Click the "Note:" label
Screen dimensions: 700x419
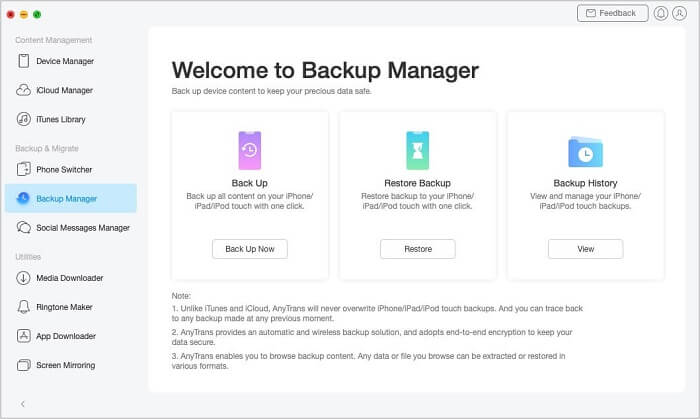click(x=181, y=296)
